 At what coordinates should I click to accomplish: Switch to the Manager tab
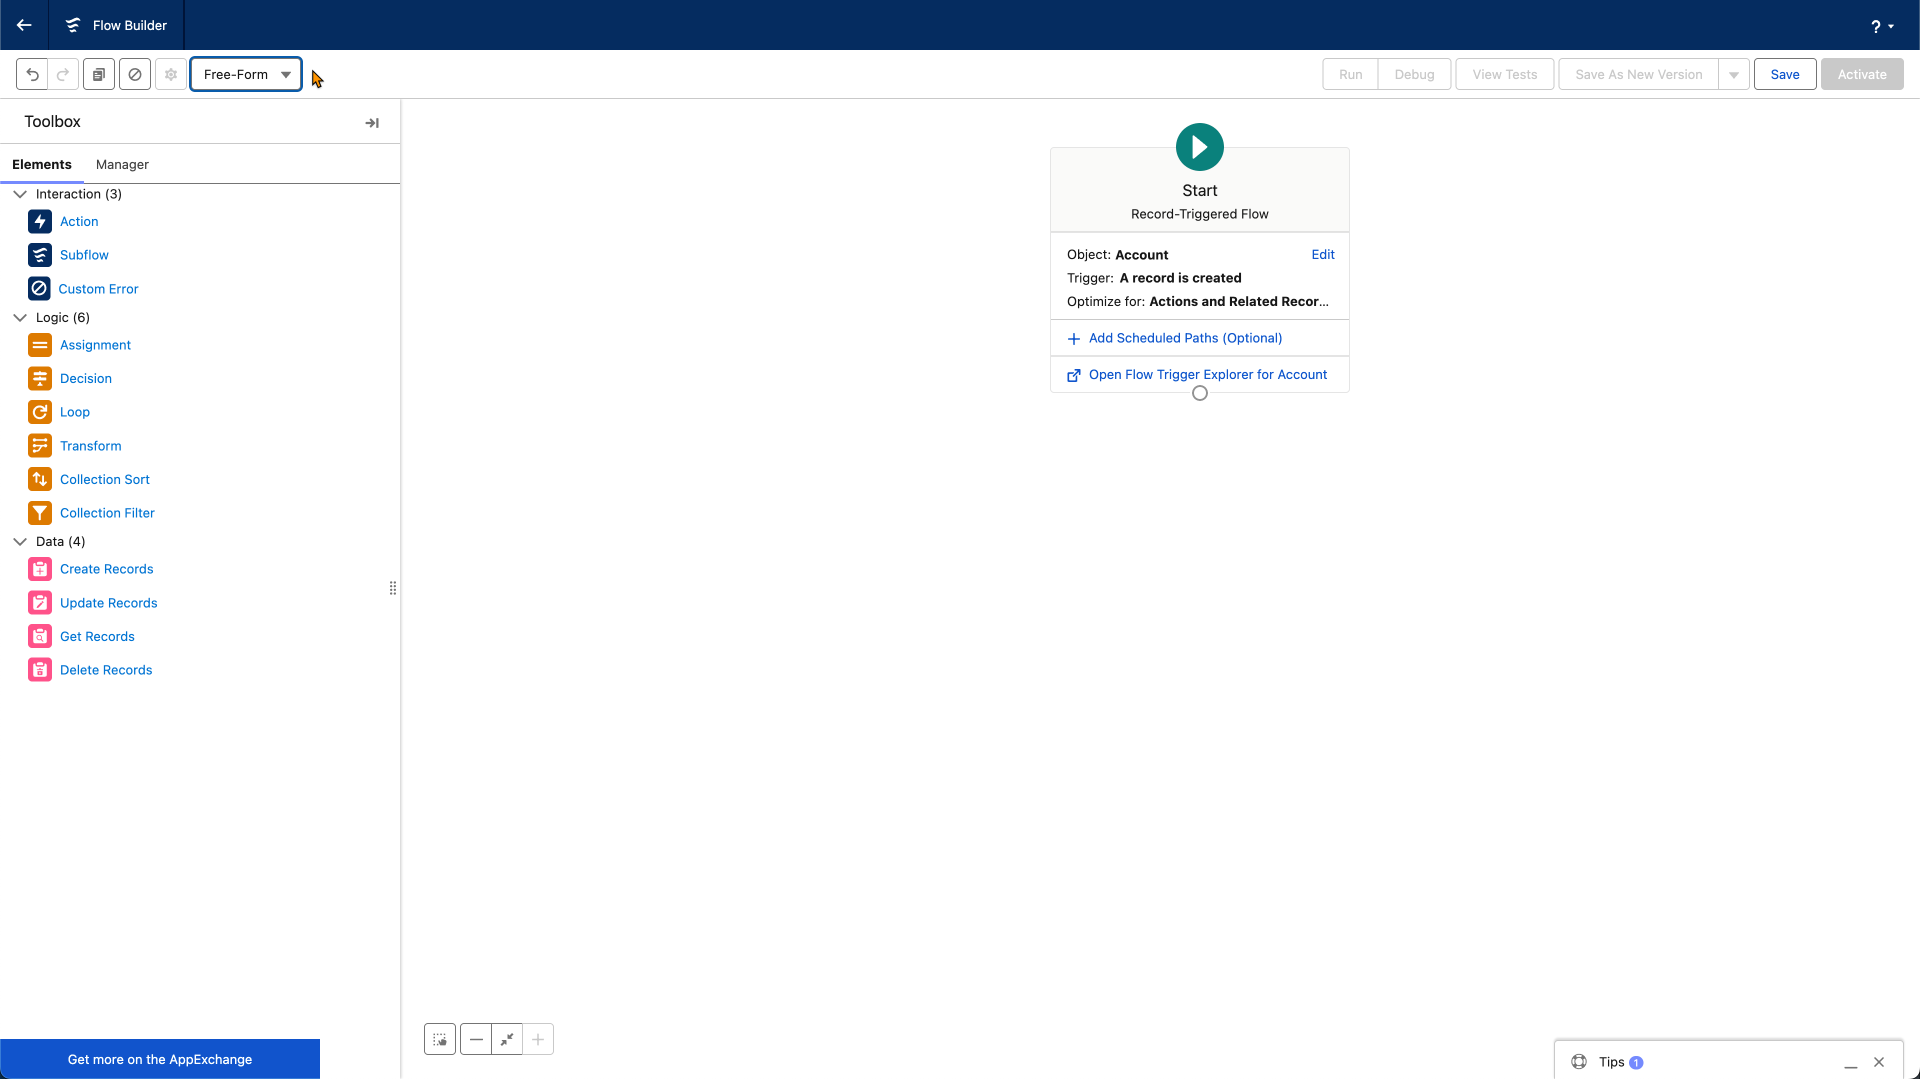coord(122,165)
